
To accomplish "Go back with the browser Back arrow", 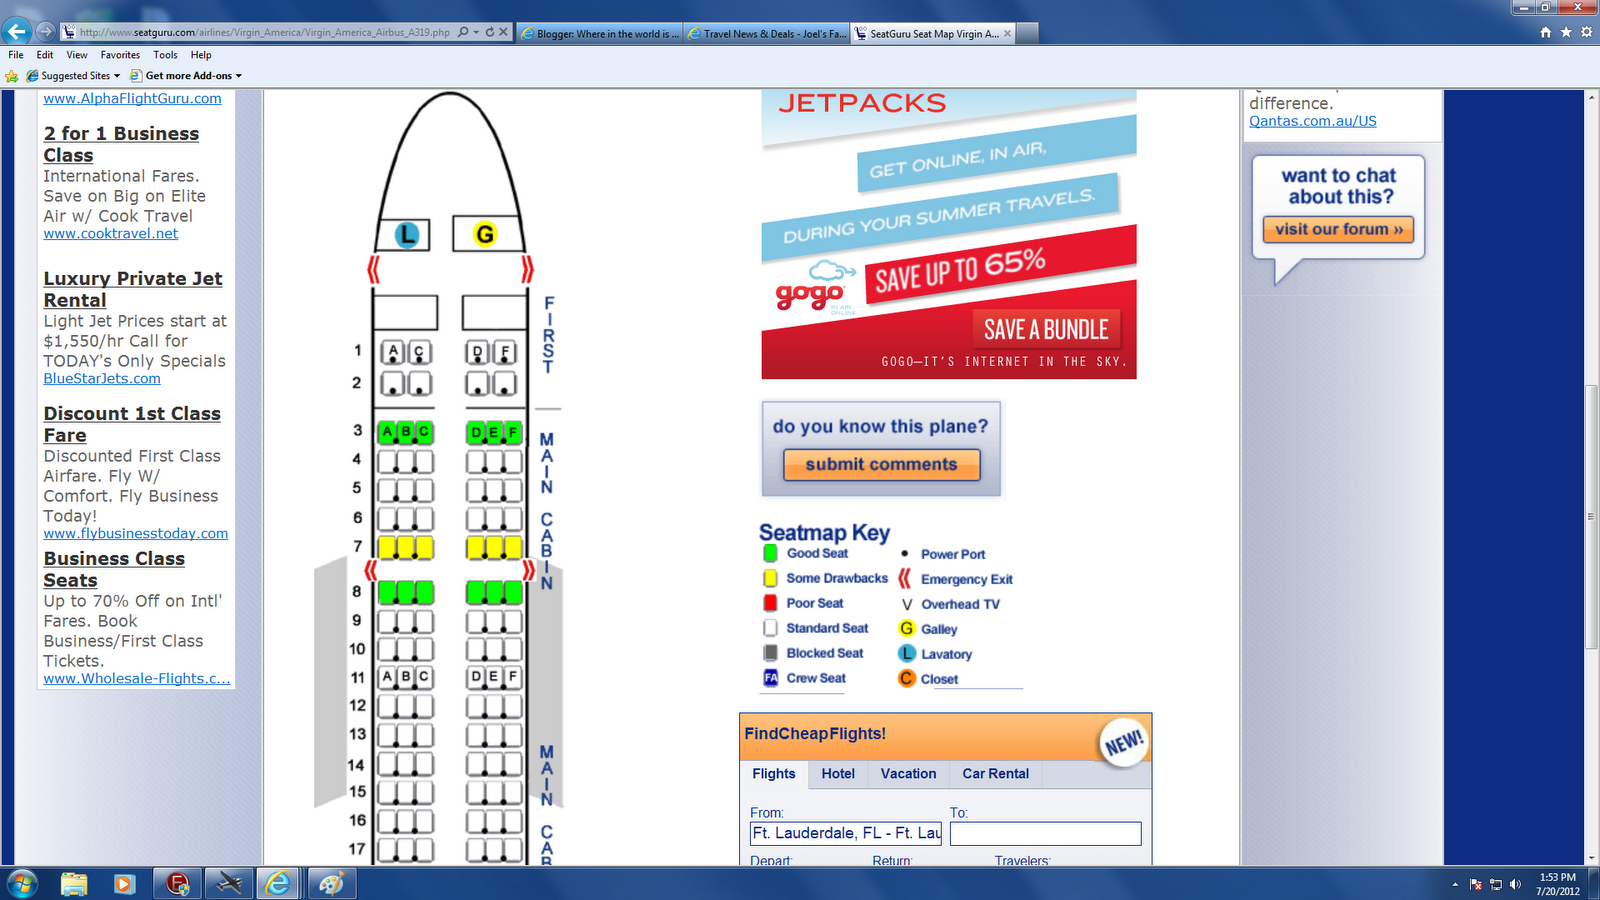I will pos(17,31).
